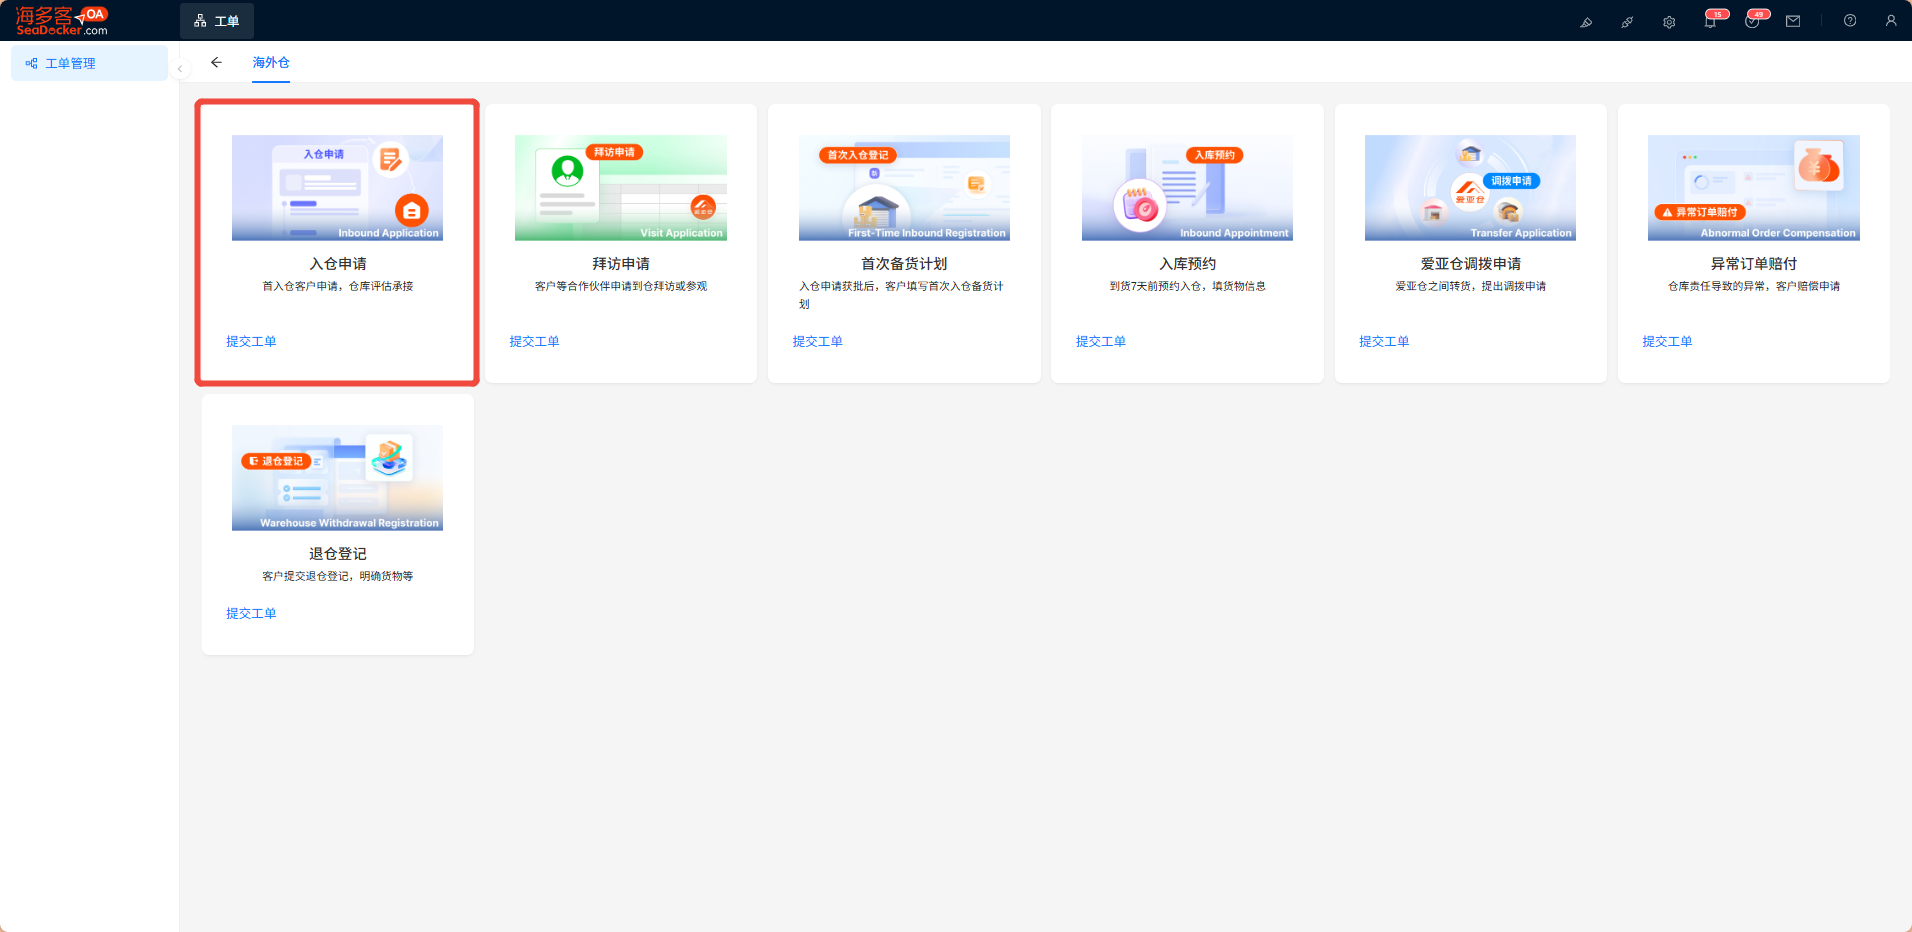This screenshot has height=932, width=1912.
Task: Click 提交工单 under 拜访申请
Action: 534,341
